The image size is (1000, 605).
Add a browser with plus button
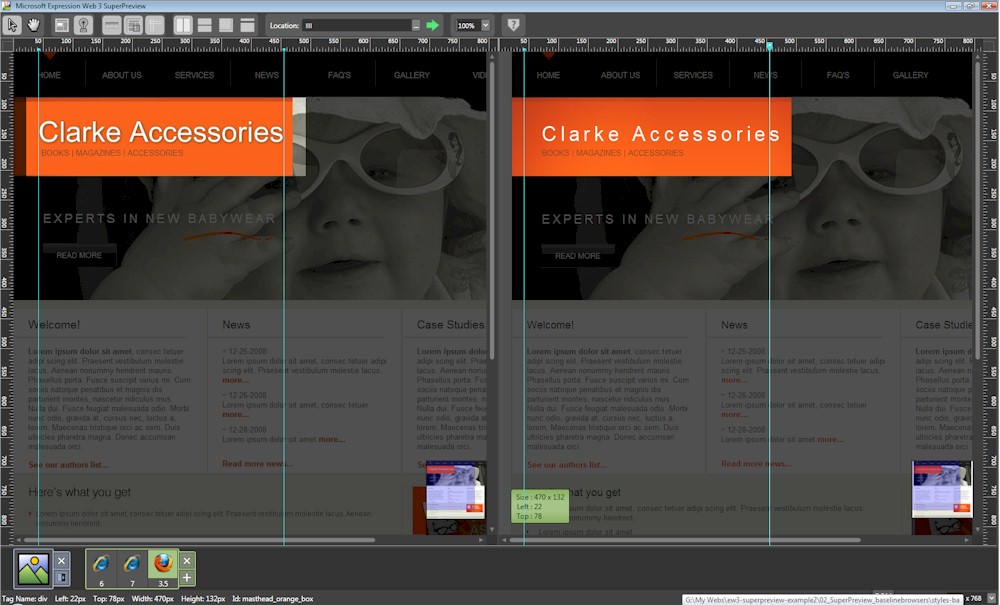point(187,578)
